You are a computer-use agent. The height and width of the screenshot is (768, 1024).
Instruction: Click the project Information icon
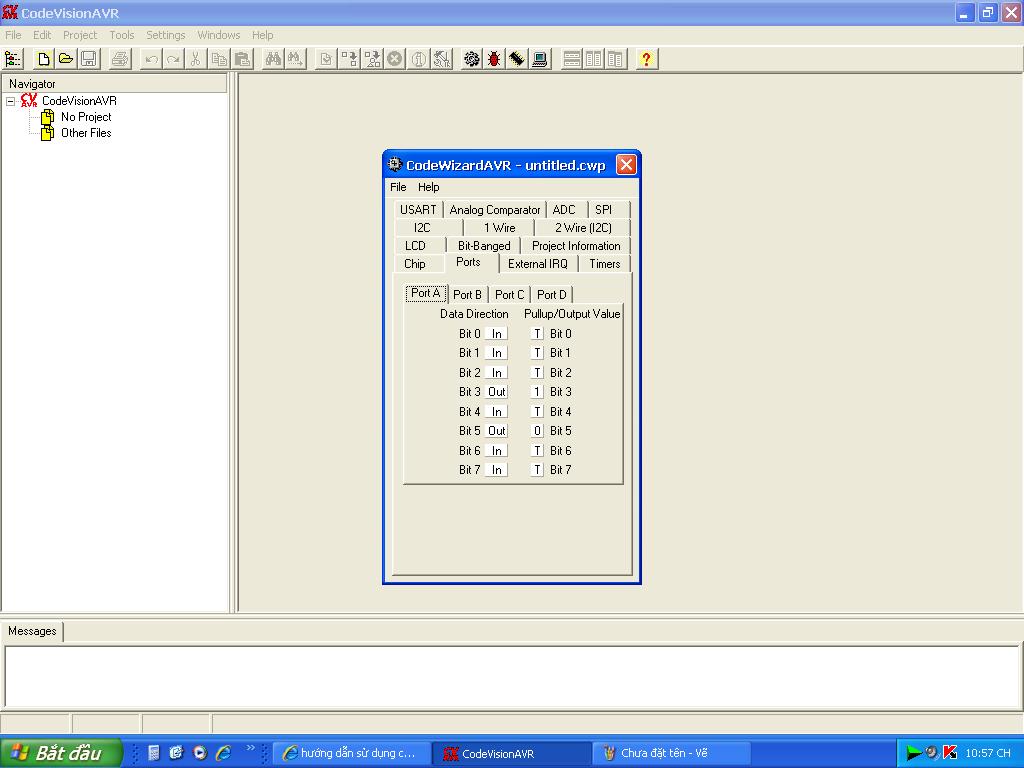419,59
